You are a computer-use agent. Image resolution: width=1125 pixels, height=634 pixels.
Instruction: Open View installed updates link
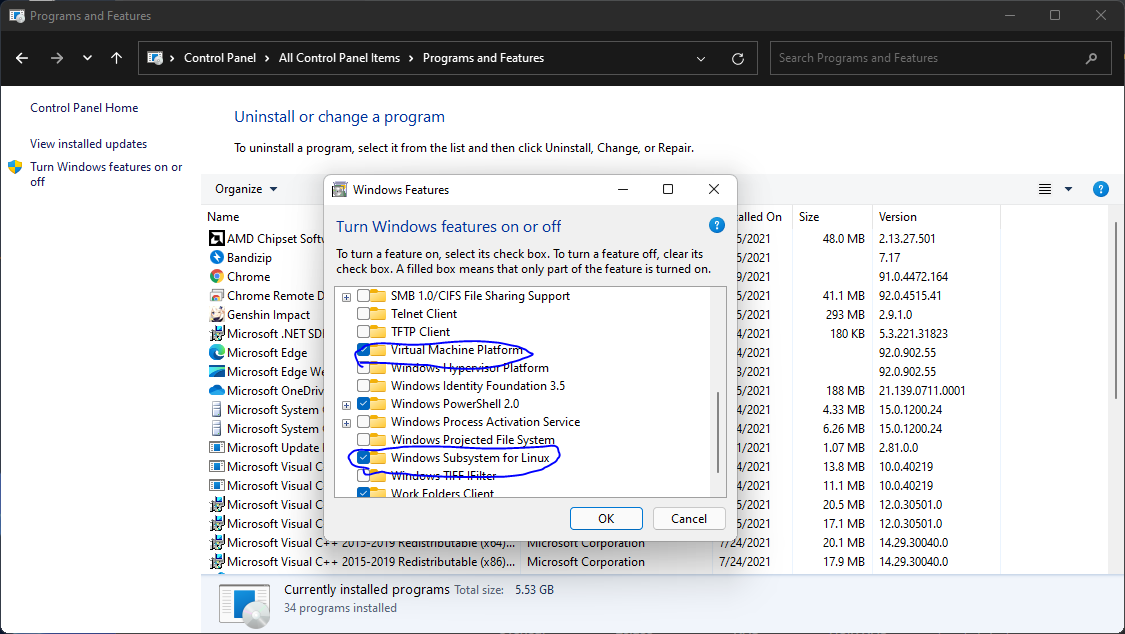[88, 143]
